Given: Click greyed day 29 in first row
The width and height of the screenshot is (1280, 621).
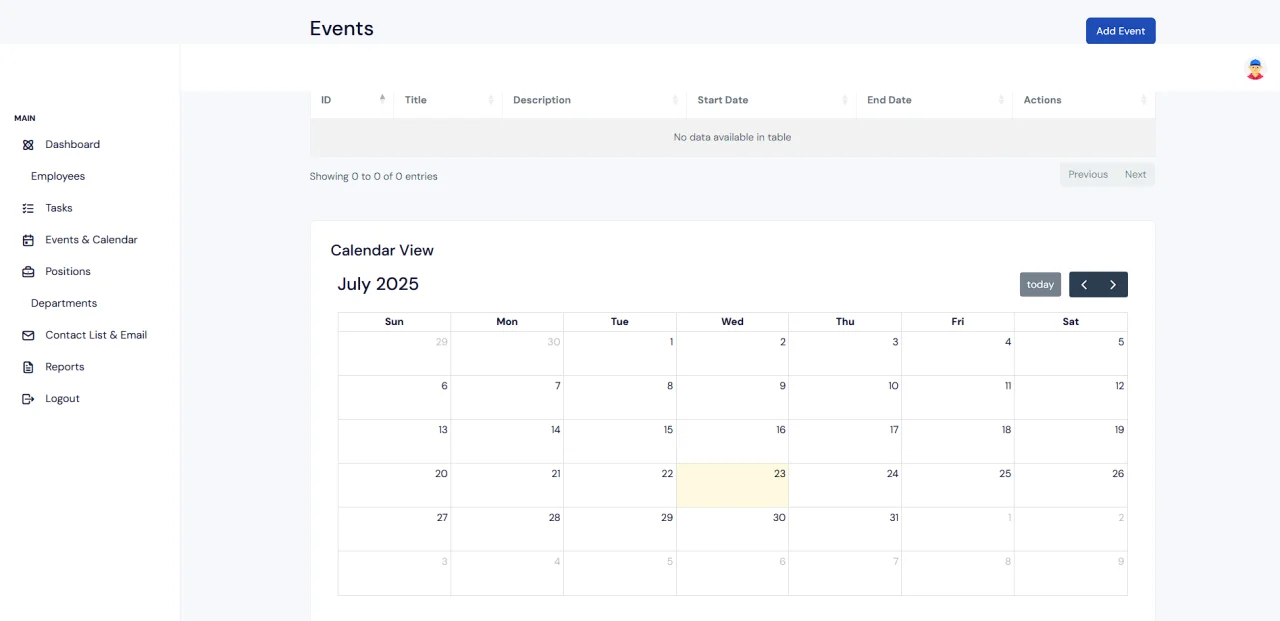Looking at the screenshot, I should click(x=442, y=342).
